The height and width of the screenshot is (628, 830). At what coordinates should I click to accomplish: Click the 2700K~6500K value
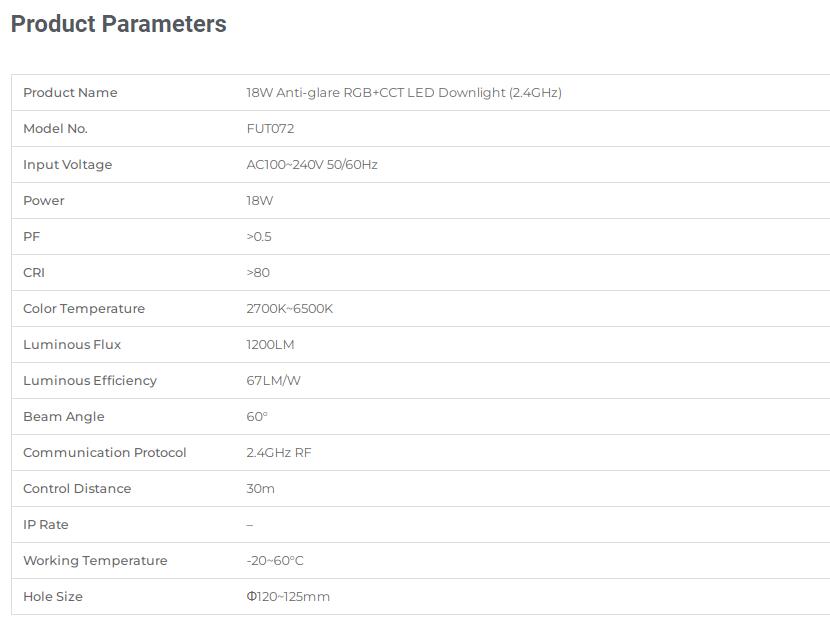pos(290,309)
